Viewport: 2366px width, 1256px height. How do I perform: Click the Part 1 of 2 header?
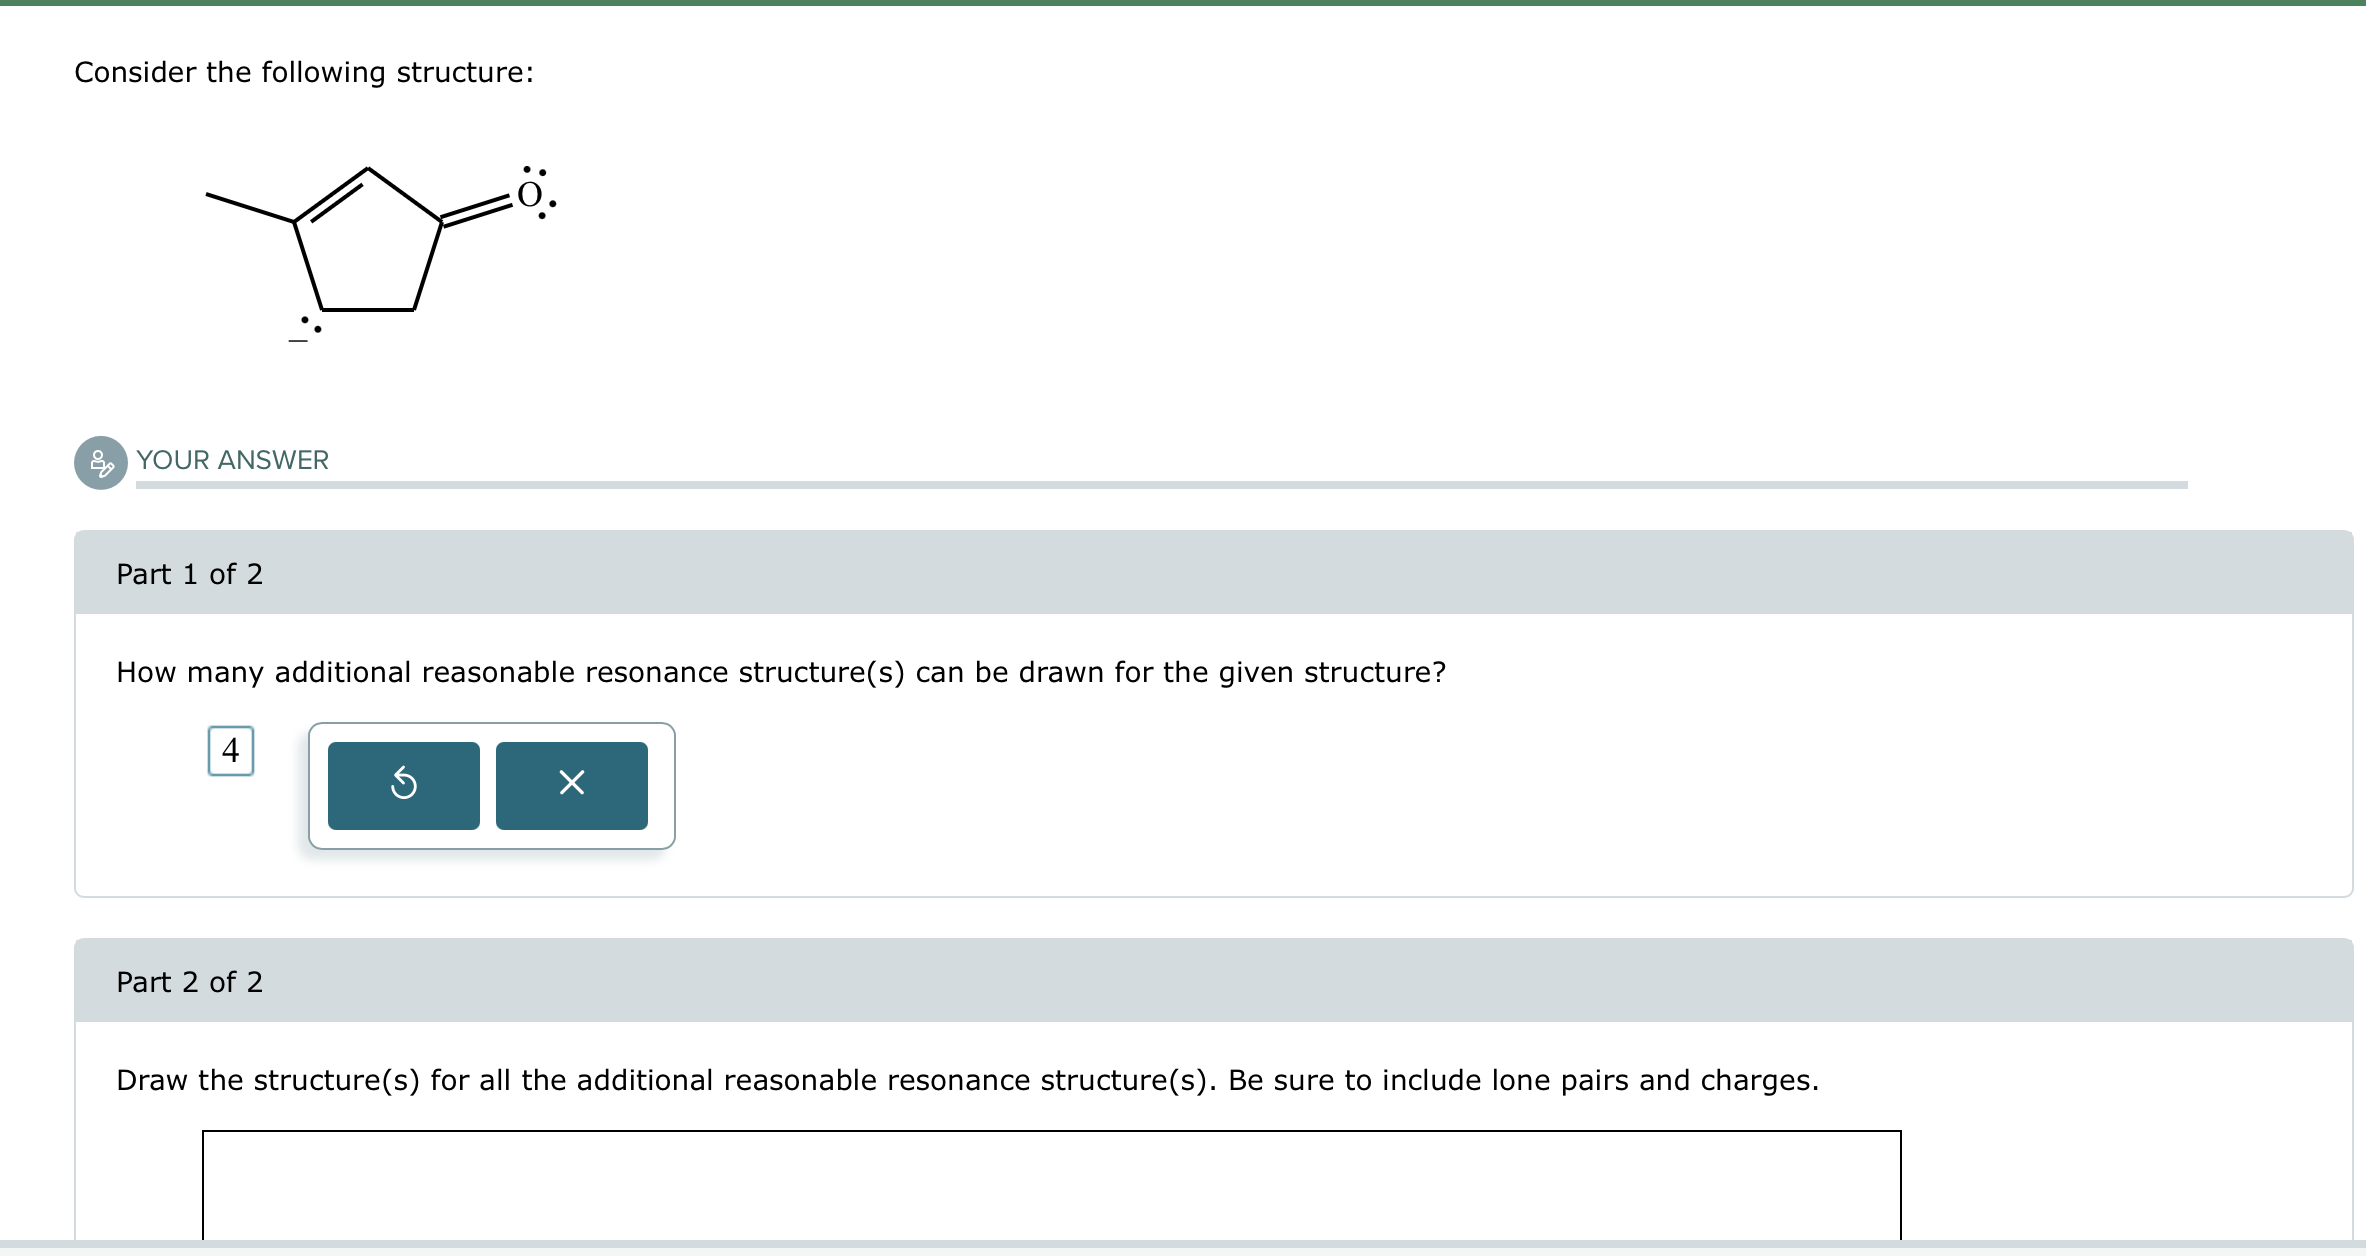coord(189,574)
